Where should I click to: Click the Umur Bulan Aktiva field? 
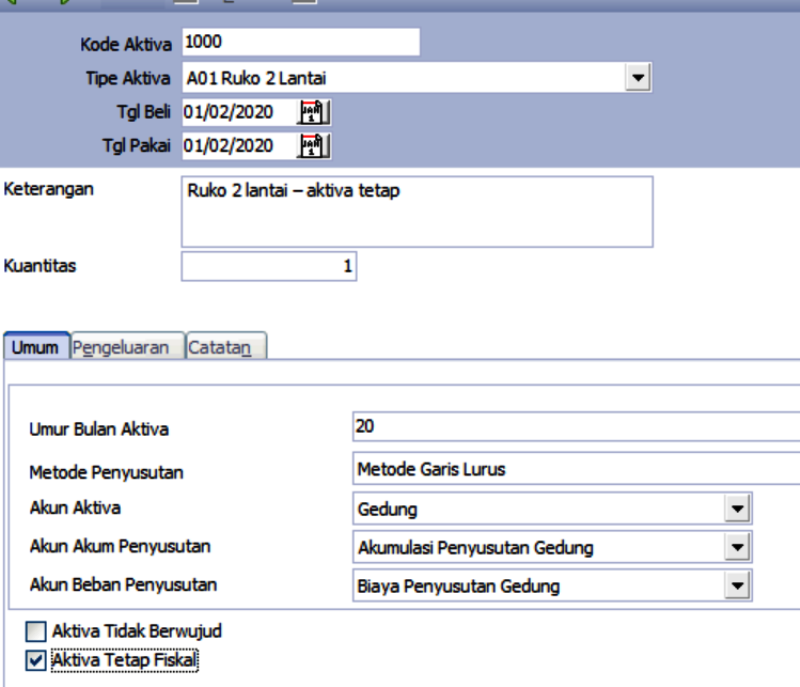tap(576, 427)
